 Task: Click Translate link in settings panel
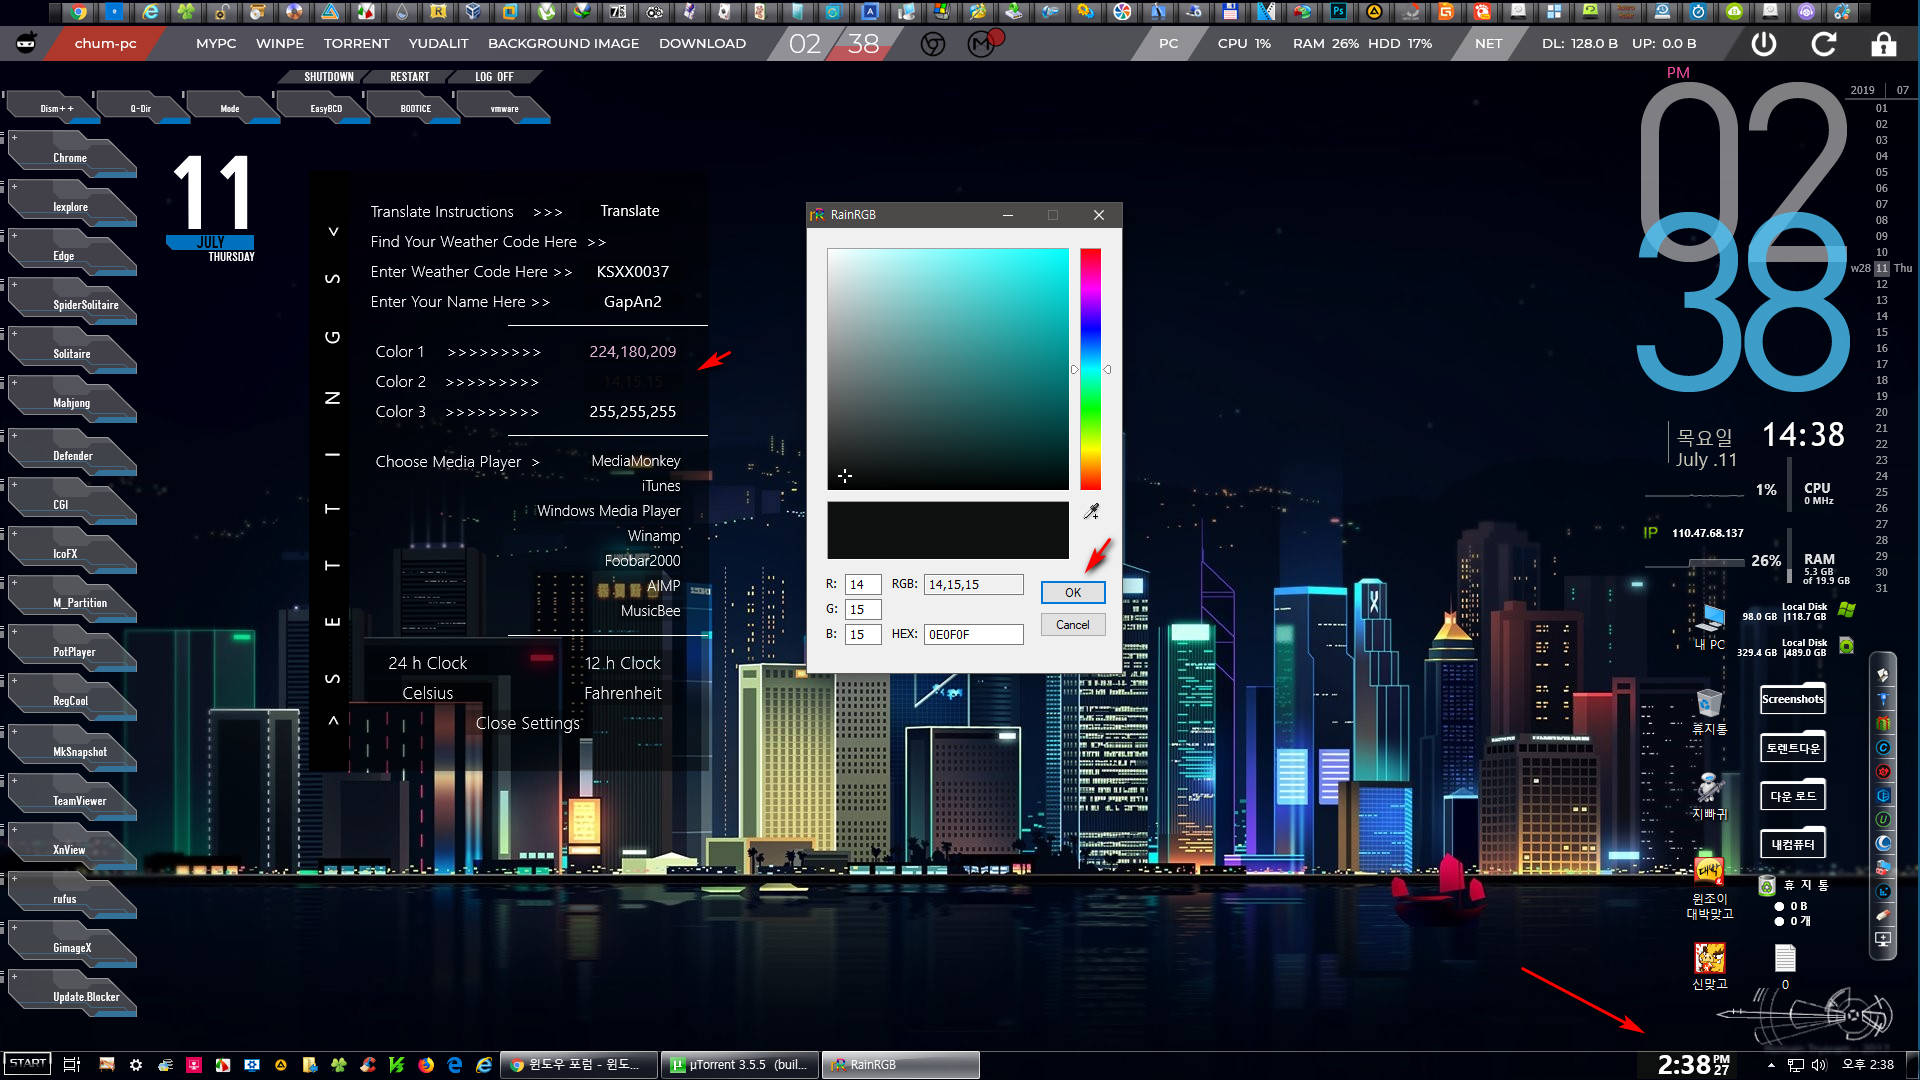(630, 211)
